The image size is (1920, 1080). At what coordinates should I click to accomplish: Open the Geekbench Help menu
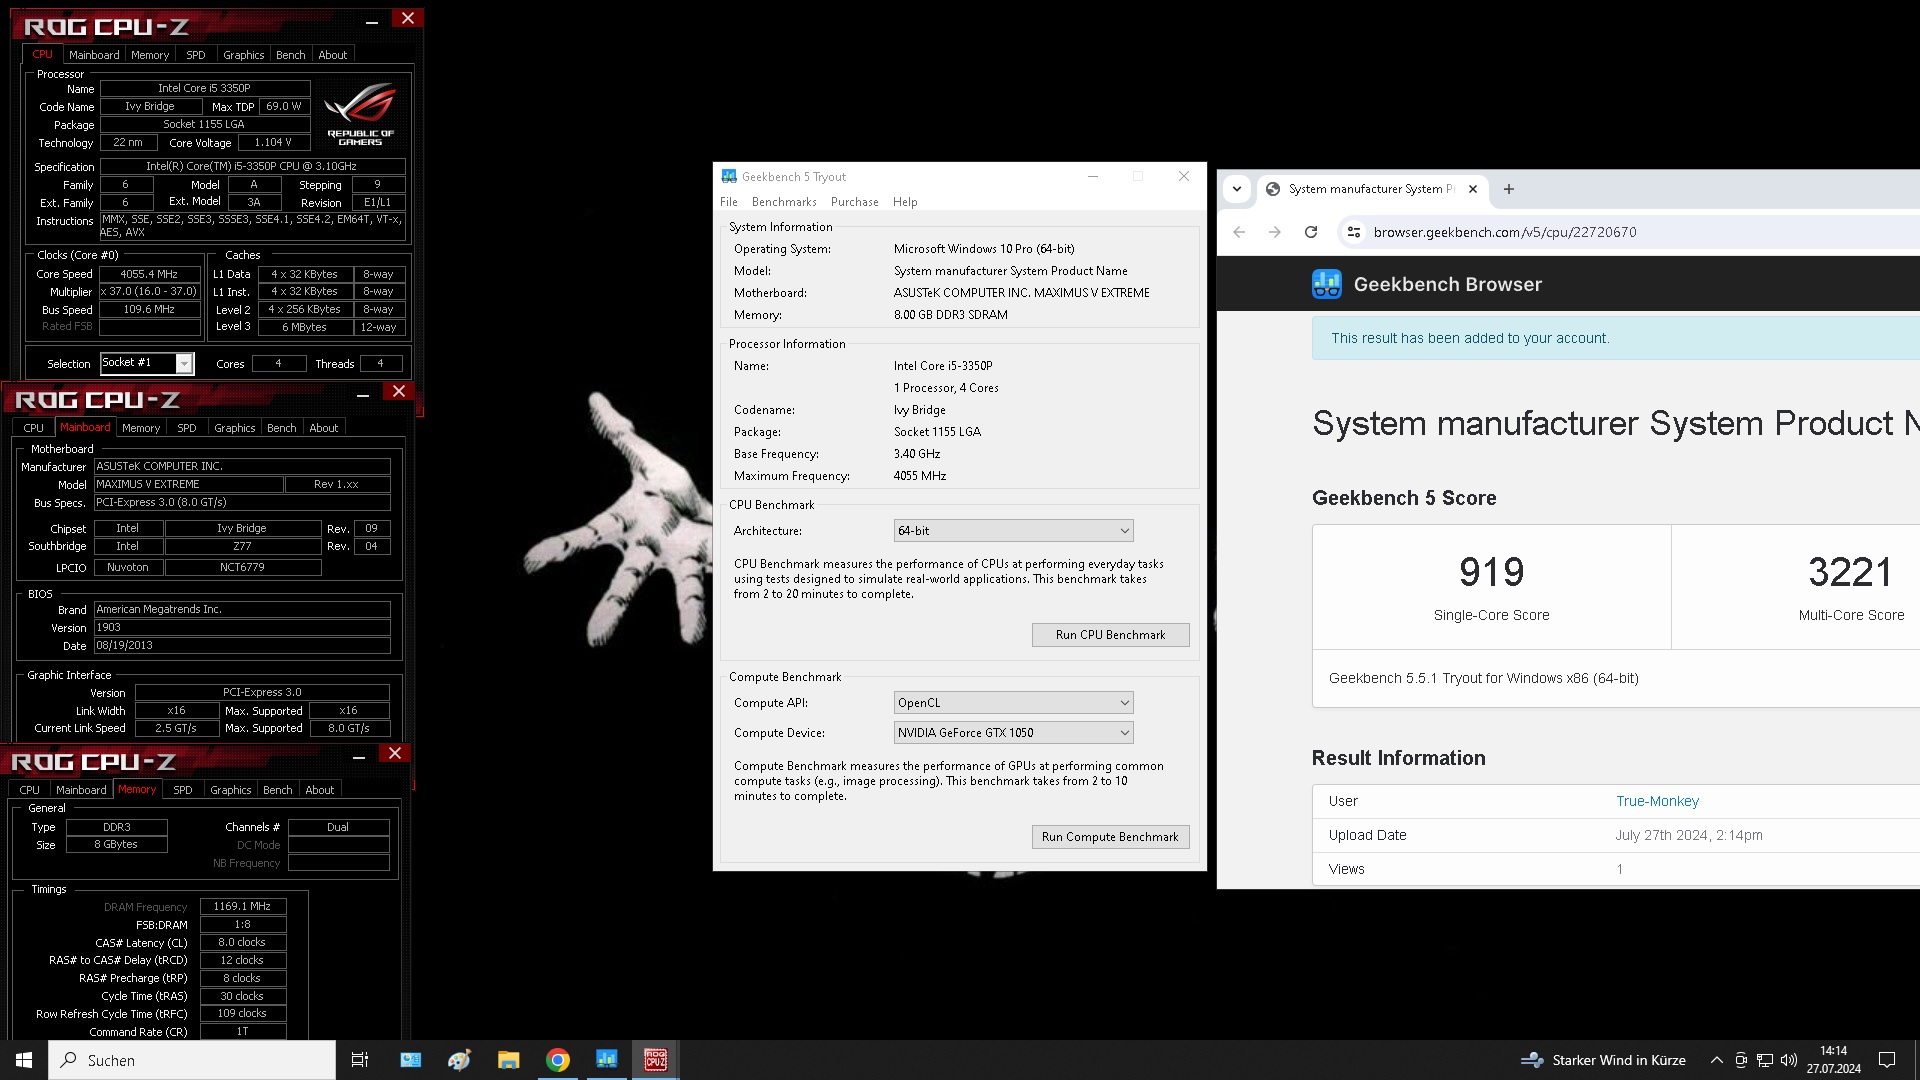tap(905, 202)
